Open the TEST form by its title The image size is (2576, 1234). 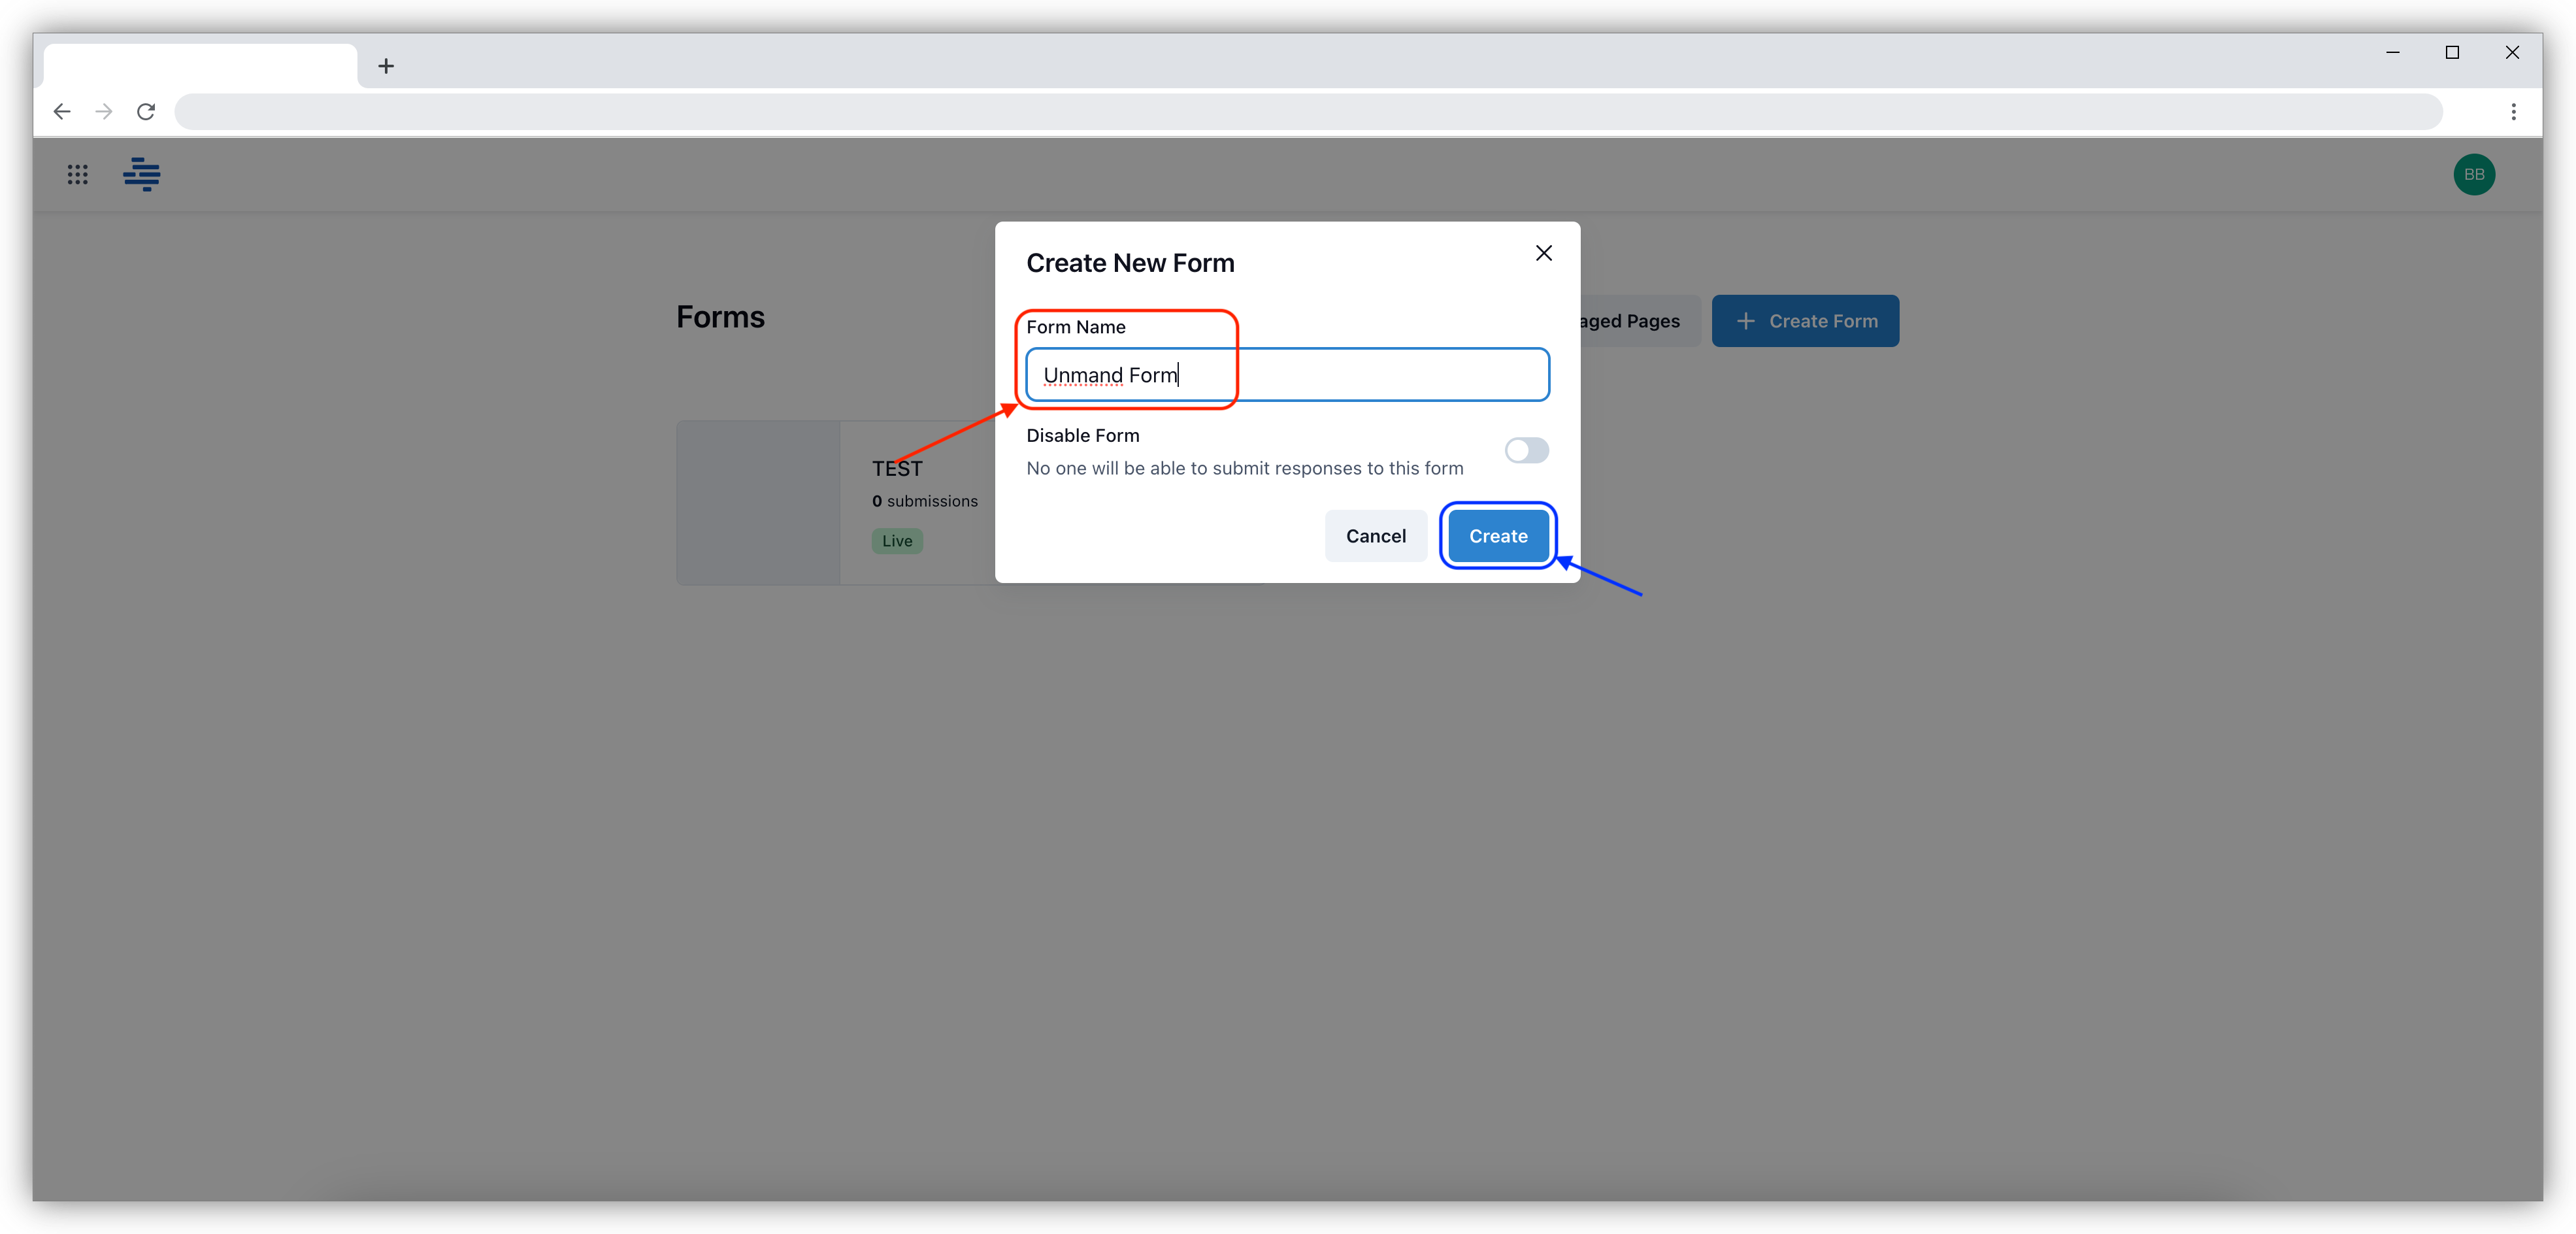pos(897,468)
